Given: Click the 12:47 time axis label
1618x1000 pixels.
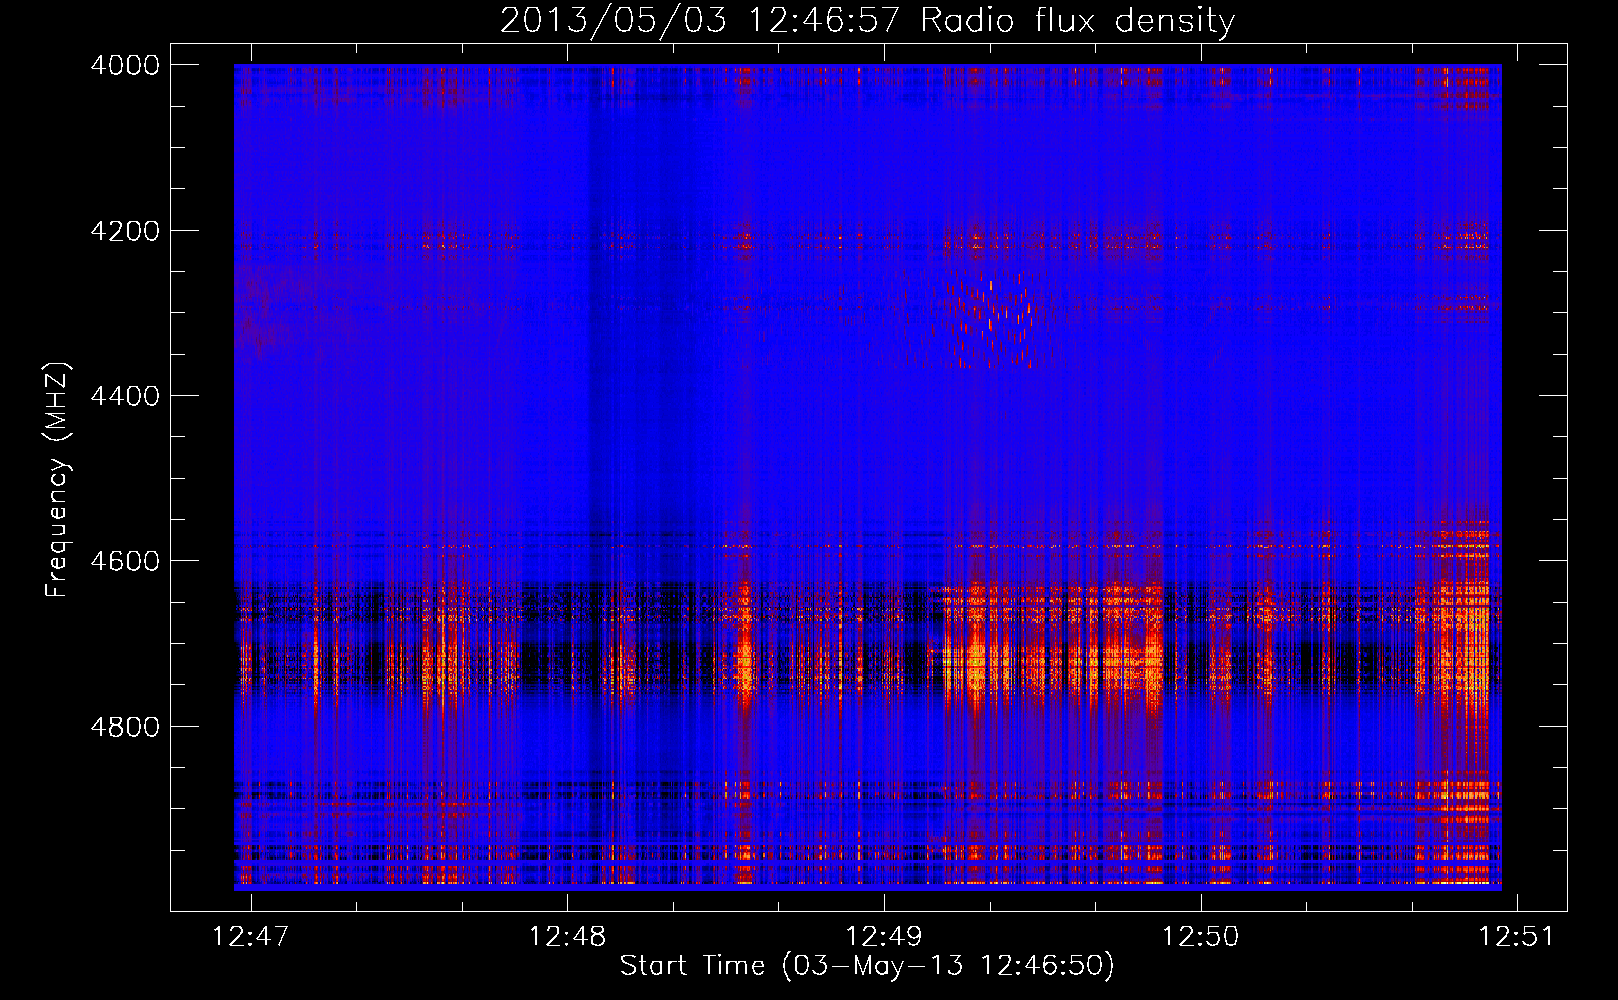Looking at the screenshot, I should [x=251, y=936].
